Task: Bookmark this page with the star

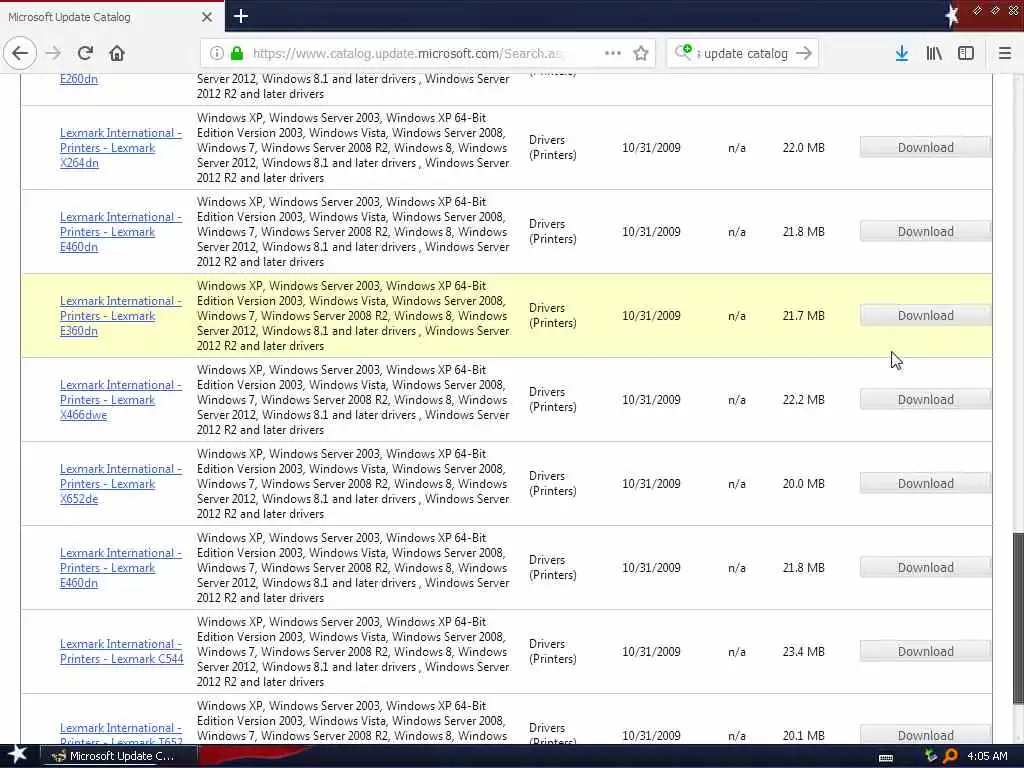Action: coord(641,53)
